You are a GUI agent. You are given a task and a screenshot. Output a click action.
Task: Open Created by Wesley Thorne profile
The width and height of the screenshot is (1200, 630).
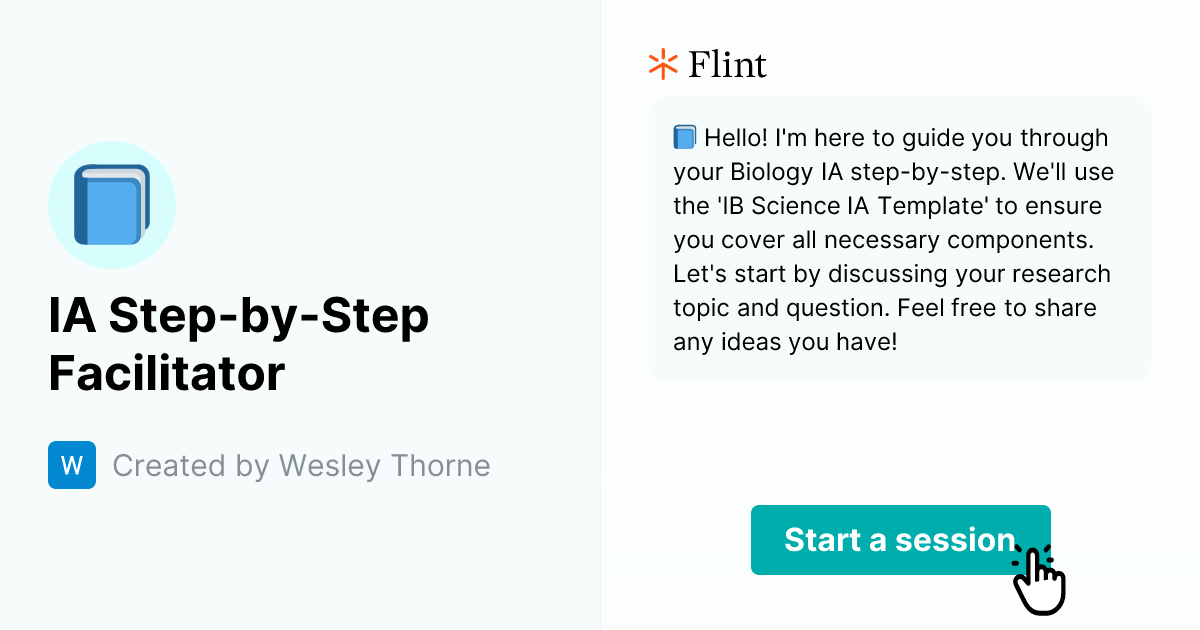pyautogui.click(x=300, y=465)
